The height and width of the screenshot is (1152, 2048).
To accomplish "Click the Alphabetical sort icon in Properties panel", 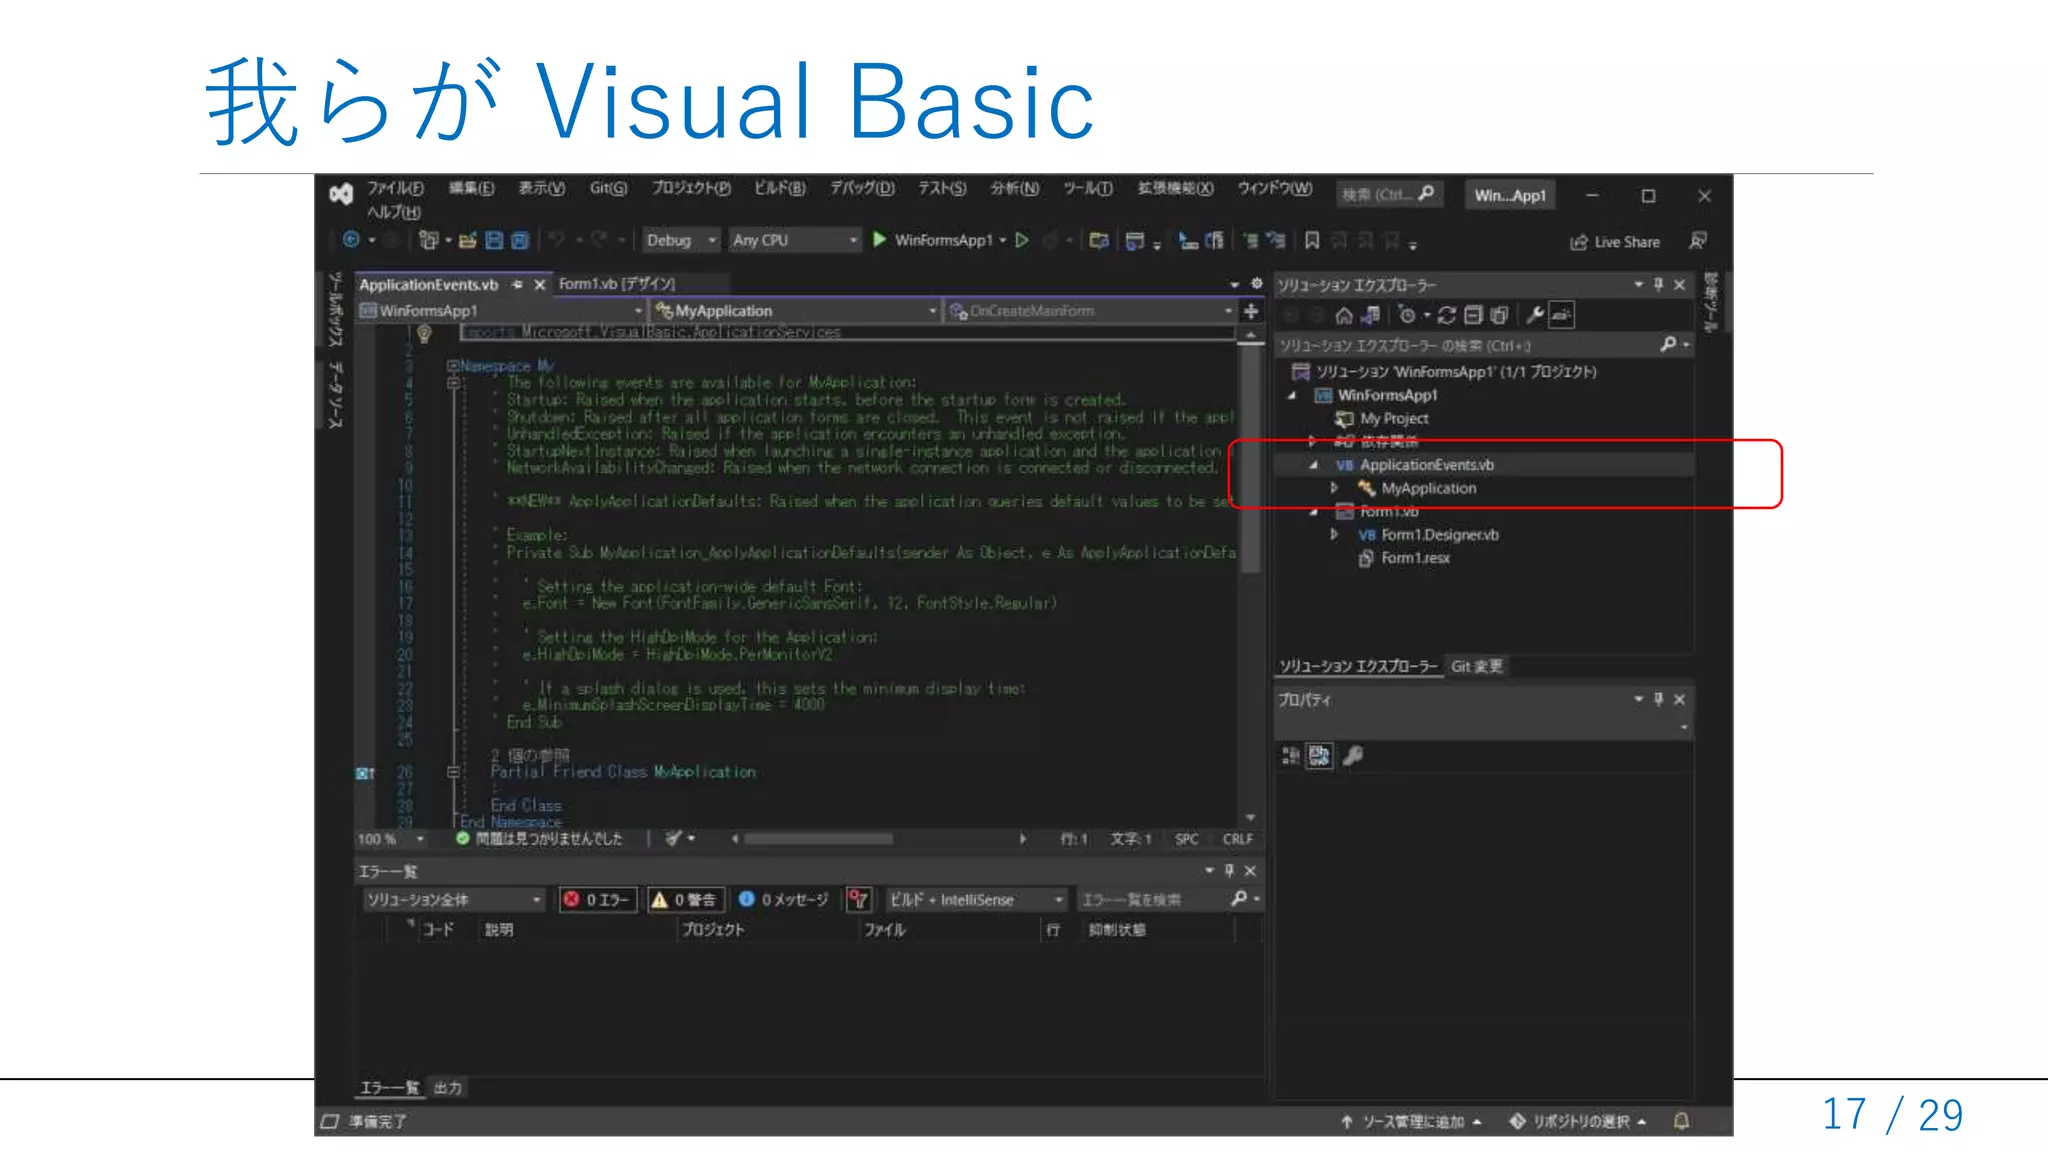I will tap(1320, 756).
